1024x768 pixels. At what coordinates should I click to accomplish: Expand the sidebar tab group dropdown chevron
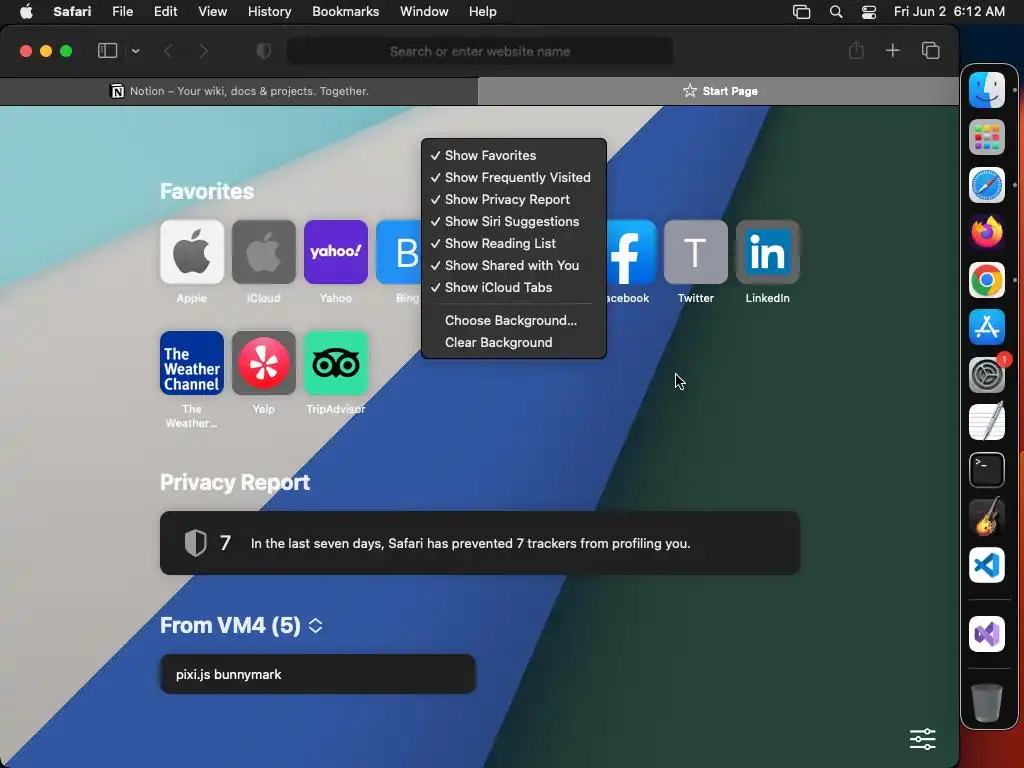pos(135,51)
